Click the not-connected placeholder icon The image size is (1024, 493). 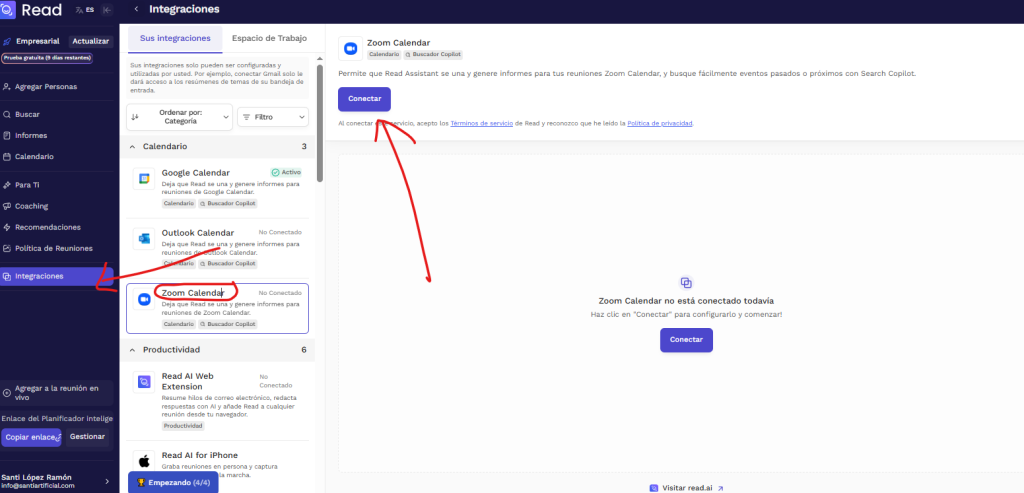coord(686,283)
